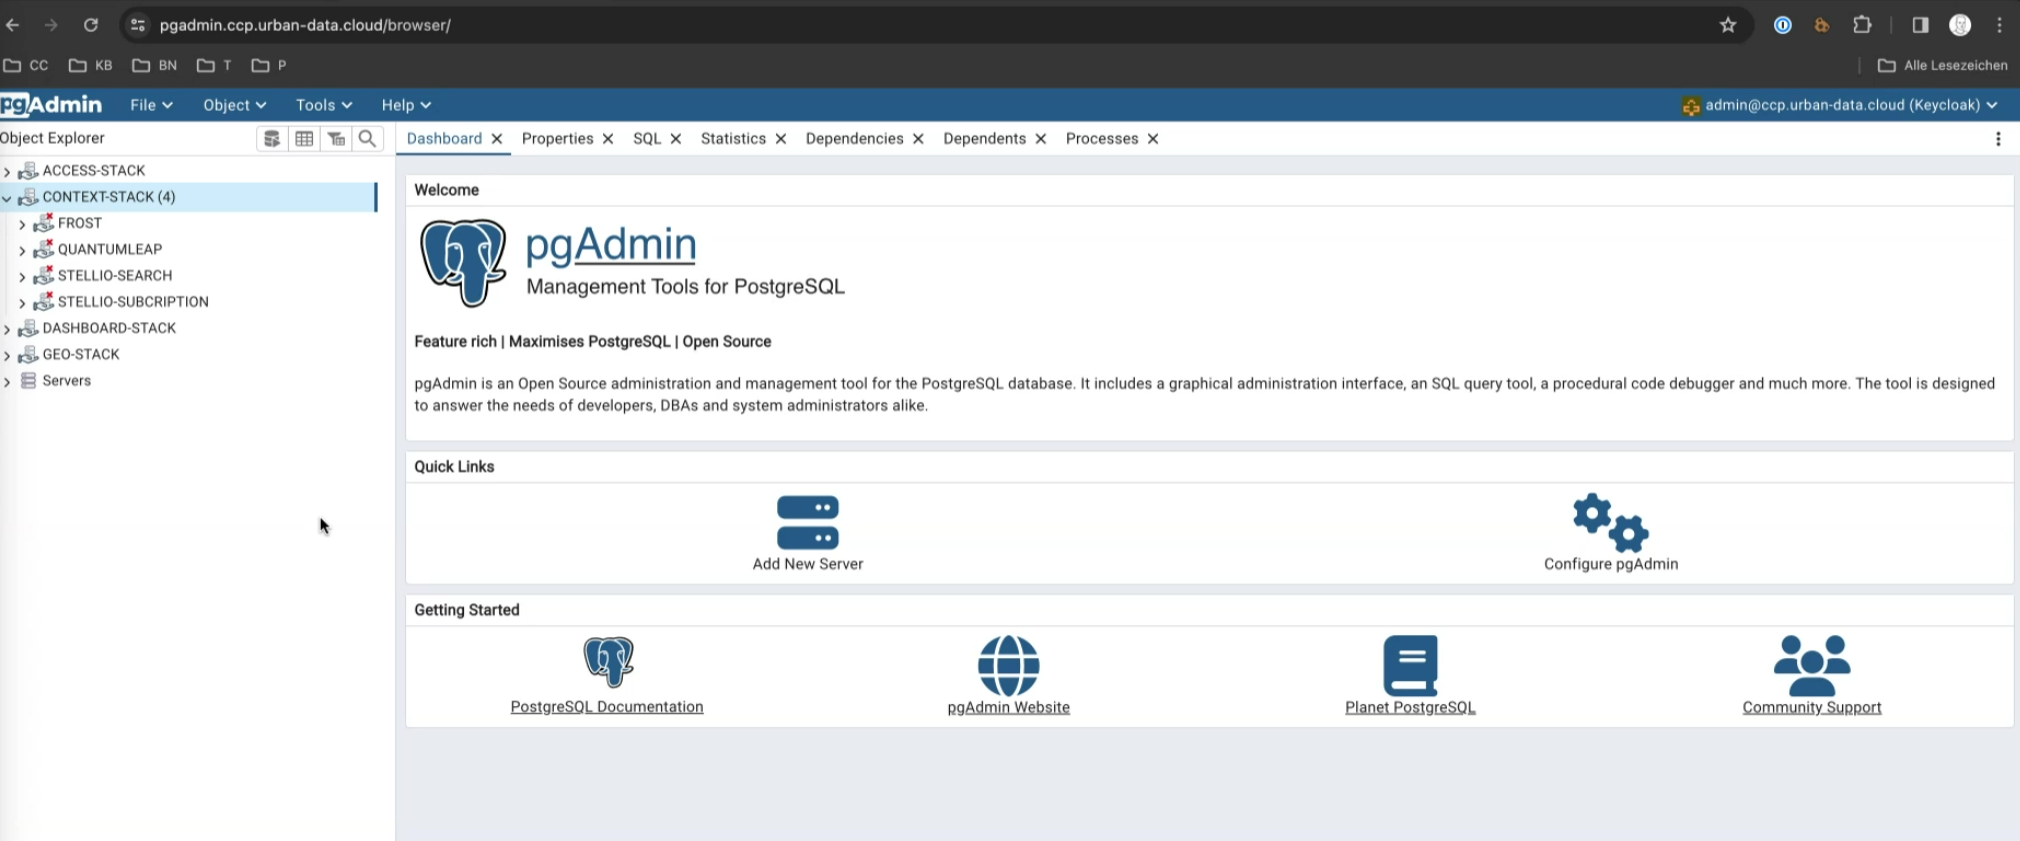Switch to the Processes tab

[x=1102, y=139]
